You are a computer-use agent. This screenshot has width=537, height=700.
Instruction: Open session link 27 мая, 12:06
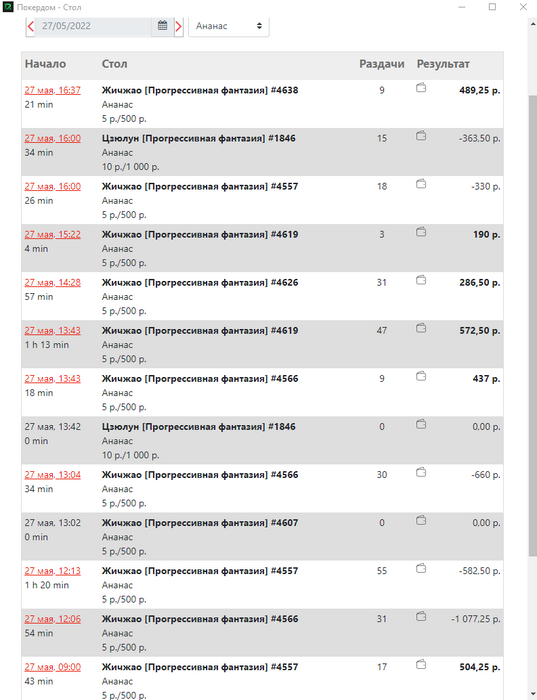tap(53, 619)
